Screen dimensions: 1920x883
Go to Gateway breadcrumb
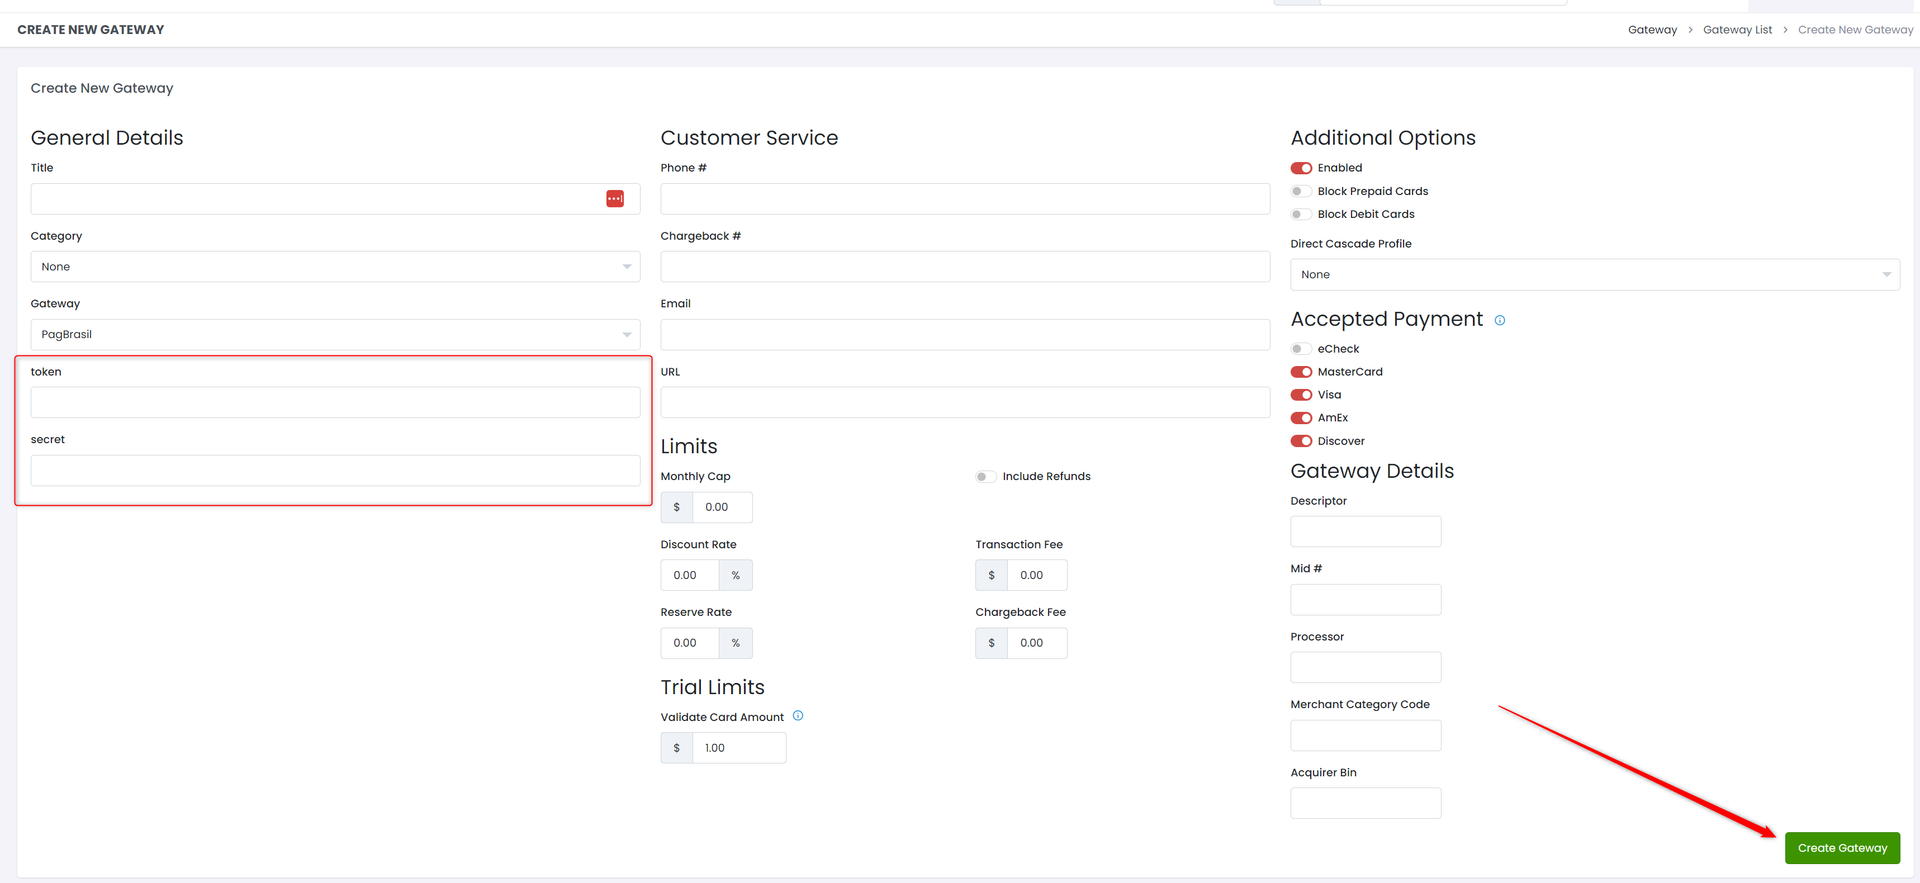[1652, 30]
